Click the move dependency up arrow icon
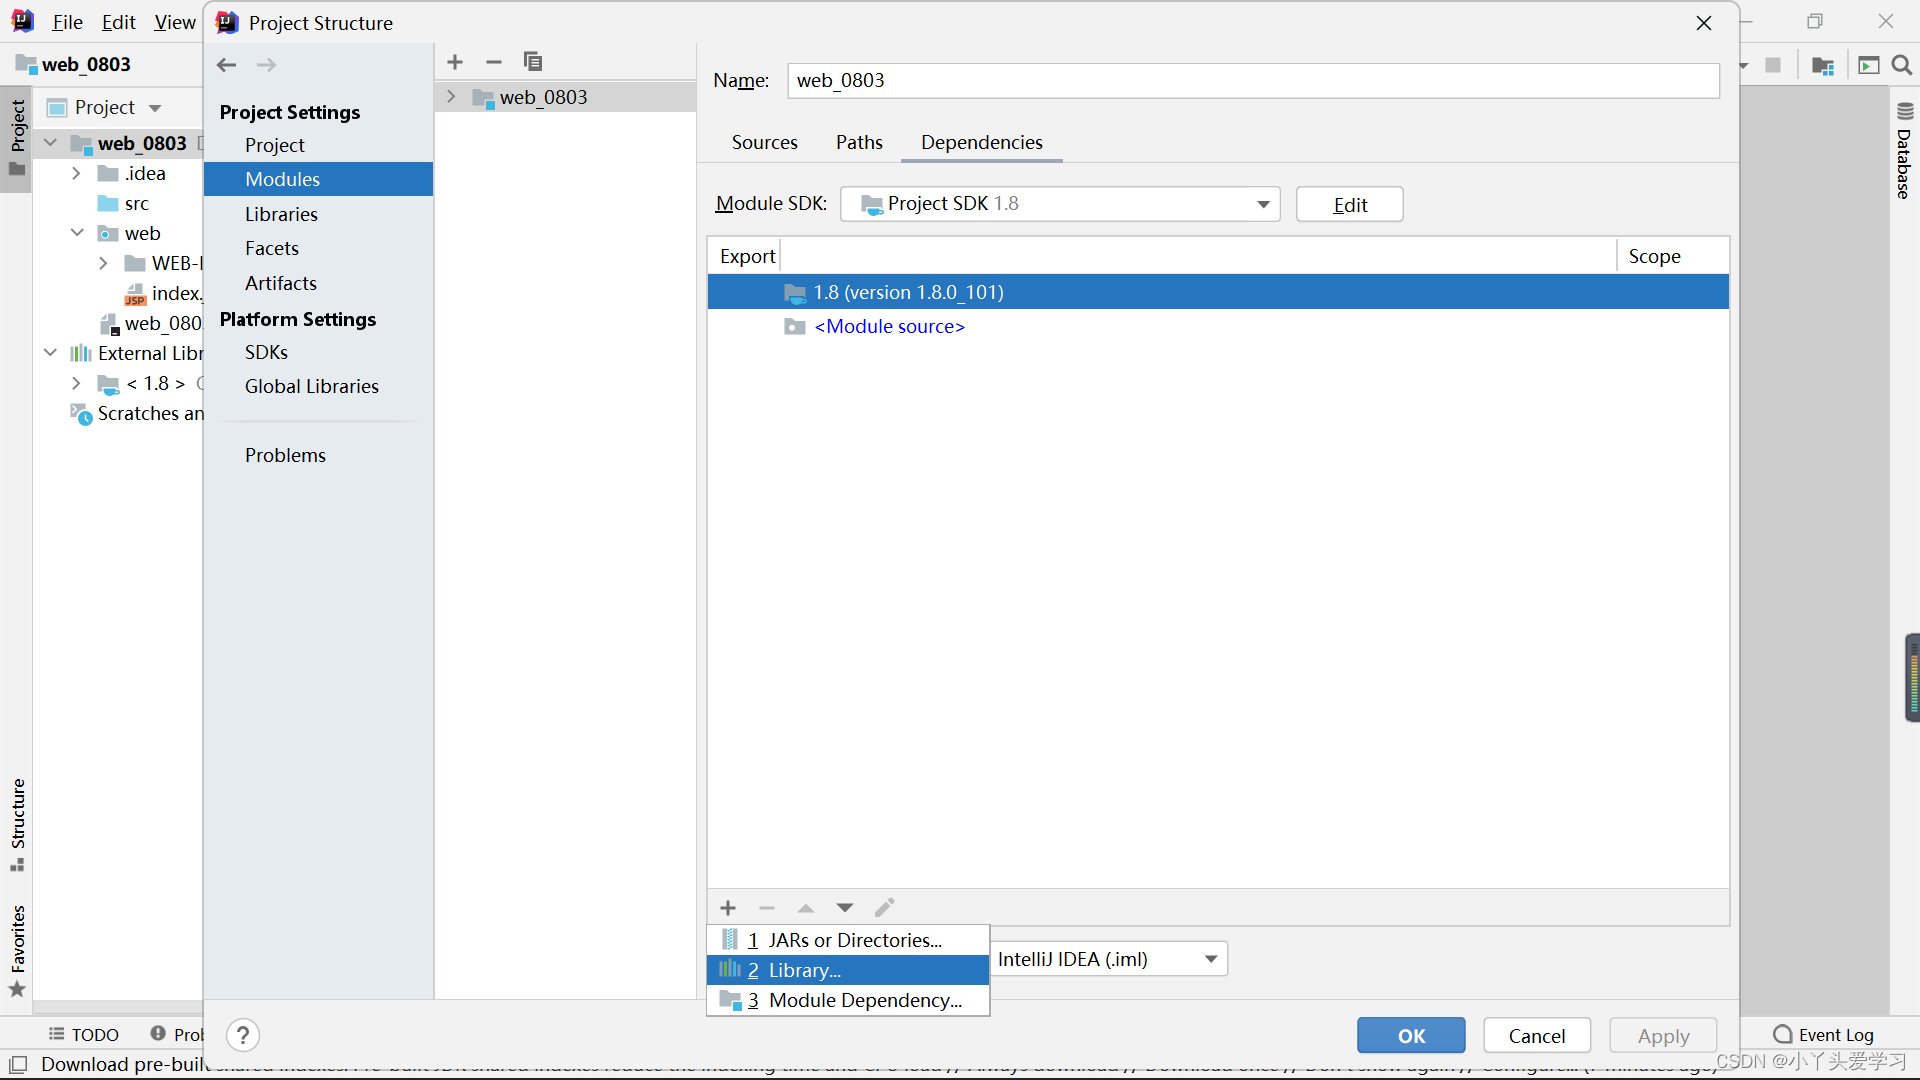This screenshot has width=1920, height=1080. click(x=806, y=907)
